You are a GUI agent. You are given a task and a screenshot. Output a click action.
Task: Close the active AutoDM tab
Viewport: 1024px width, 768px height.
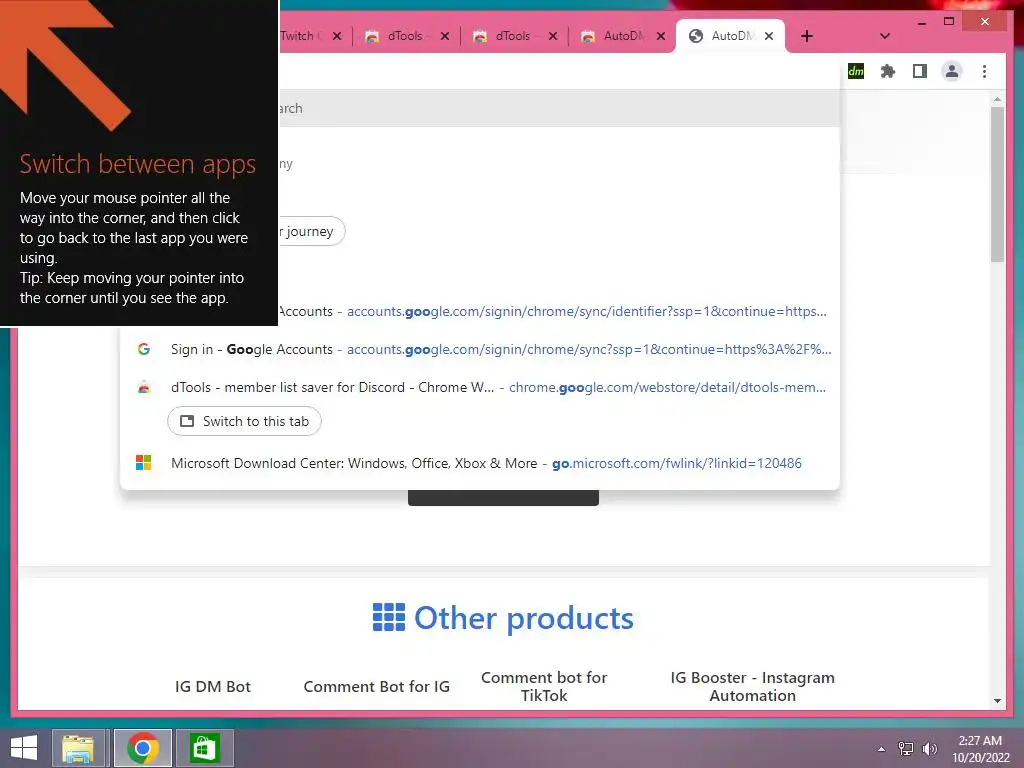pyautogui.click(x=769, y=36)
